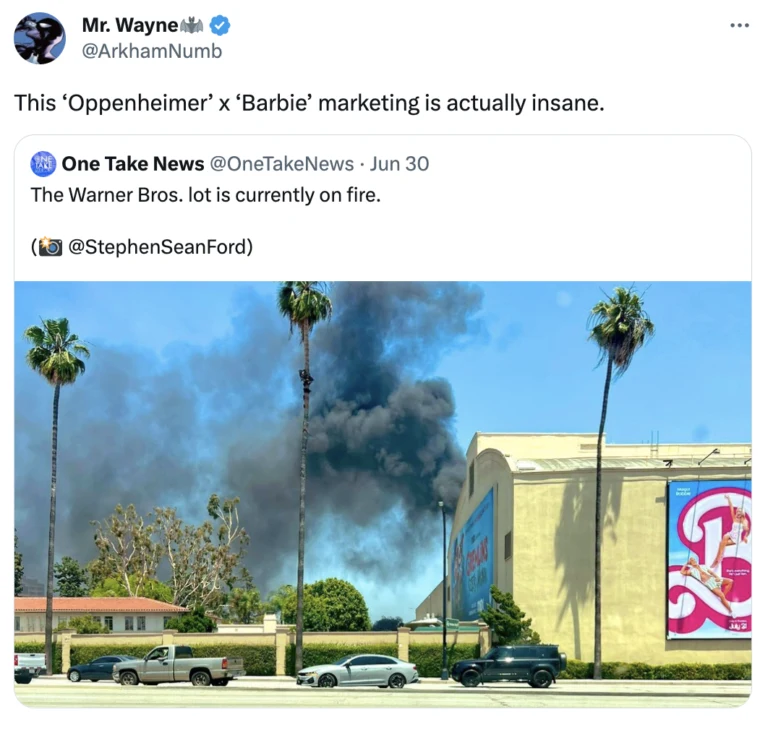The height and width of the screenshot is (730, 768).
Task: Click 'The Warner Bros. lot is currently on fire' text
Action: (x=206, y=195)
